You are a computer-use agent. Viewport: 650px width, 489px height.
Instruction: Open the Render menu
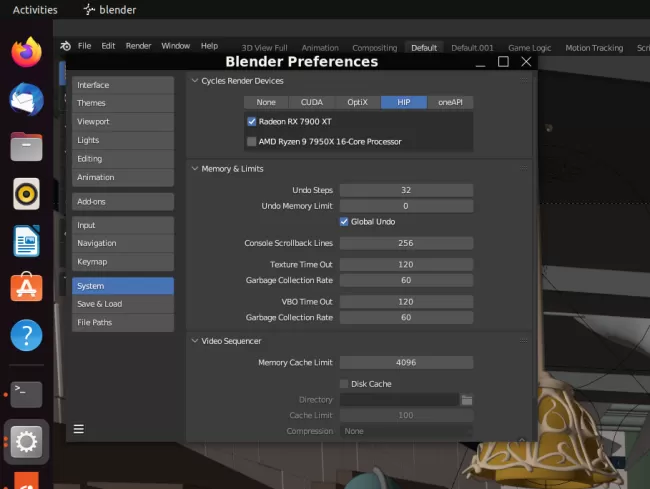138,46
